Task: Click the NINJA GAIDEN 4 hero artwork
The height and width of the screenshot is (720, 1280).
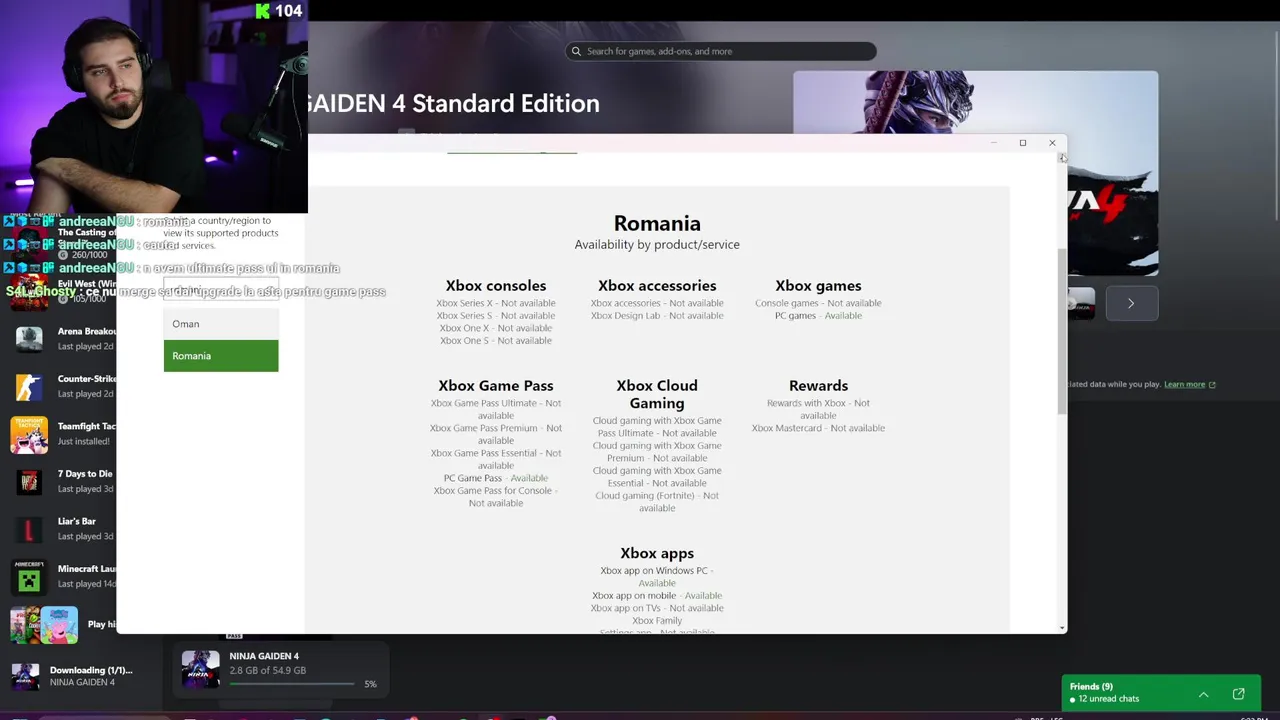Action: tap(975, 172)
